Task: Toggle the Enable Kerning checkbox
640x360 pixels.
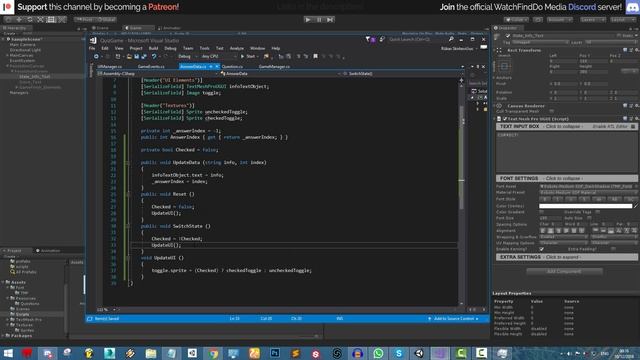Action: 542,249
